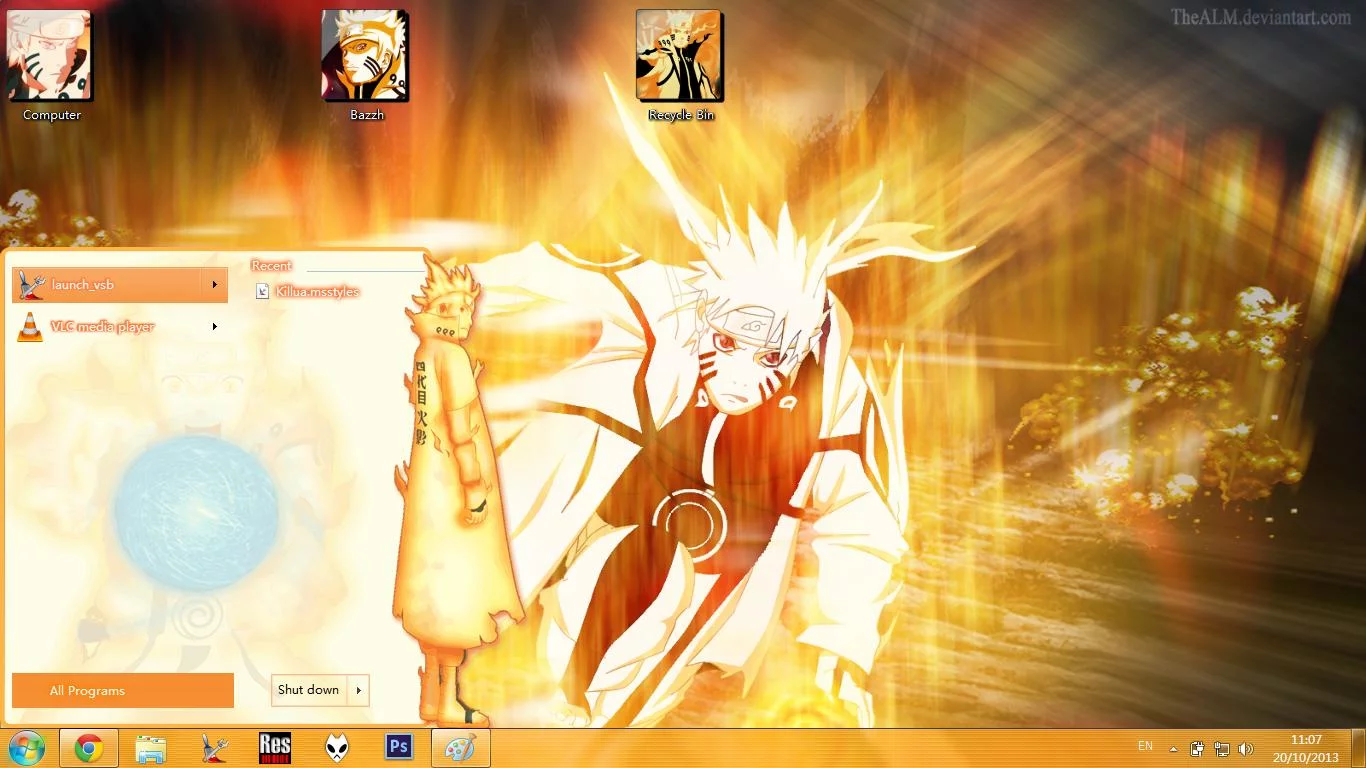
Task: Open the volume speaker tray icon
Action: click(x=1246, y=749)
